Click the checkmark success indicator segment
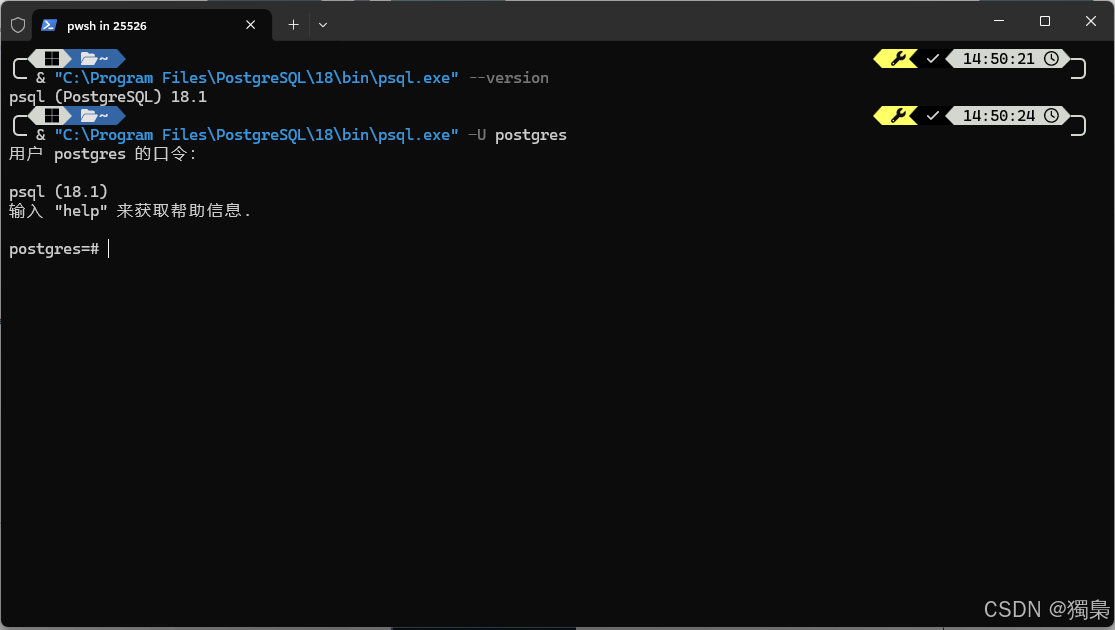1115x630 pixels. coord(933,58)
